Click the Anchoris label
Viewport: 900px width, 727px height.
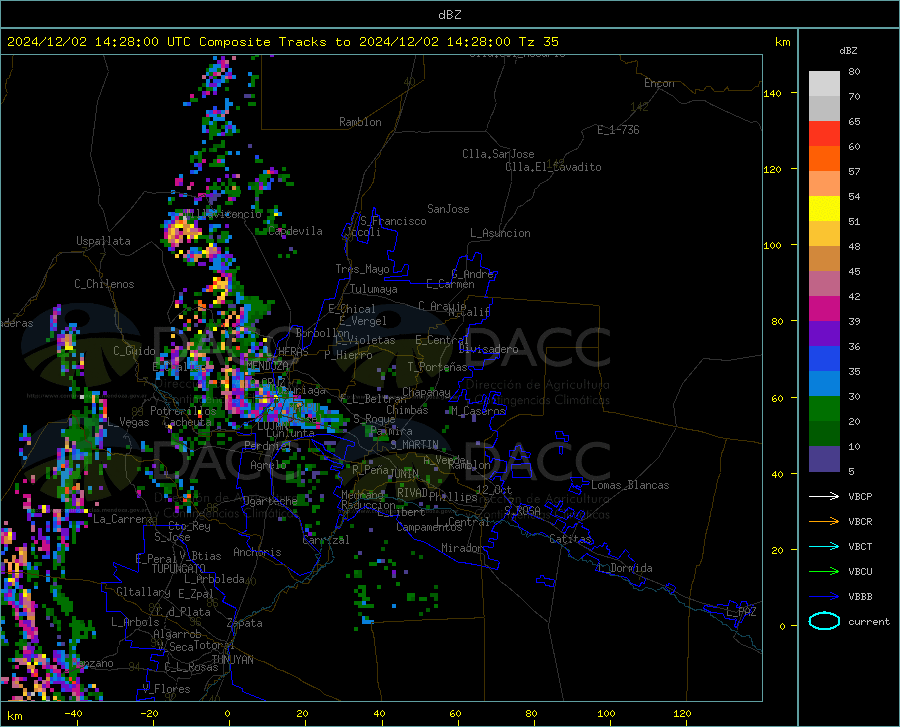[257, 552]
